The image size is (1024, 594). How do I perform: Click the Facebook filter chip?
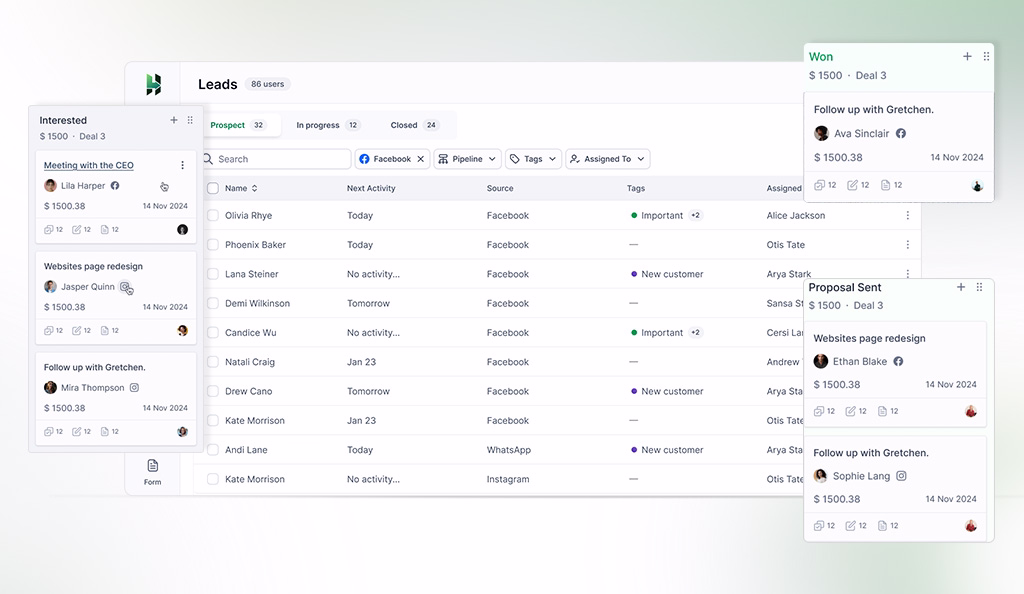pos(392,159)
